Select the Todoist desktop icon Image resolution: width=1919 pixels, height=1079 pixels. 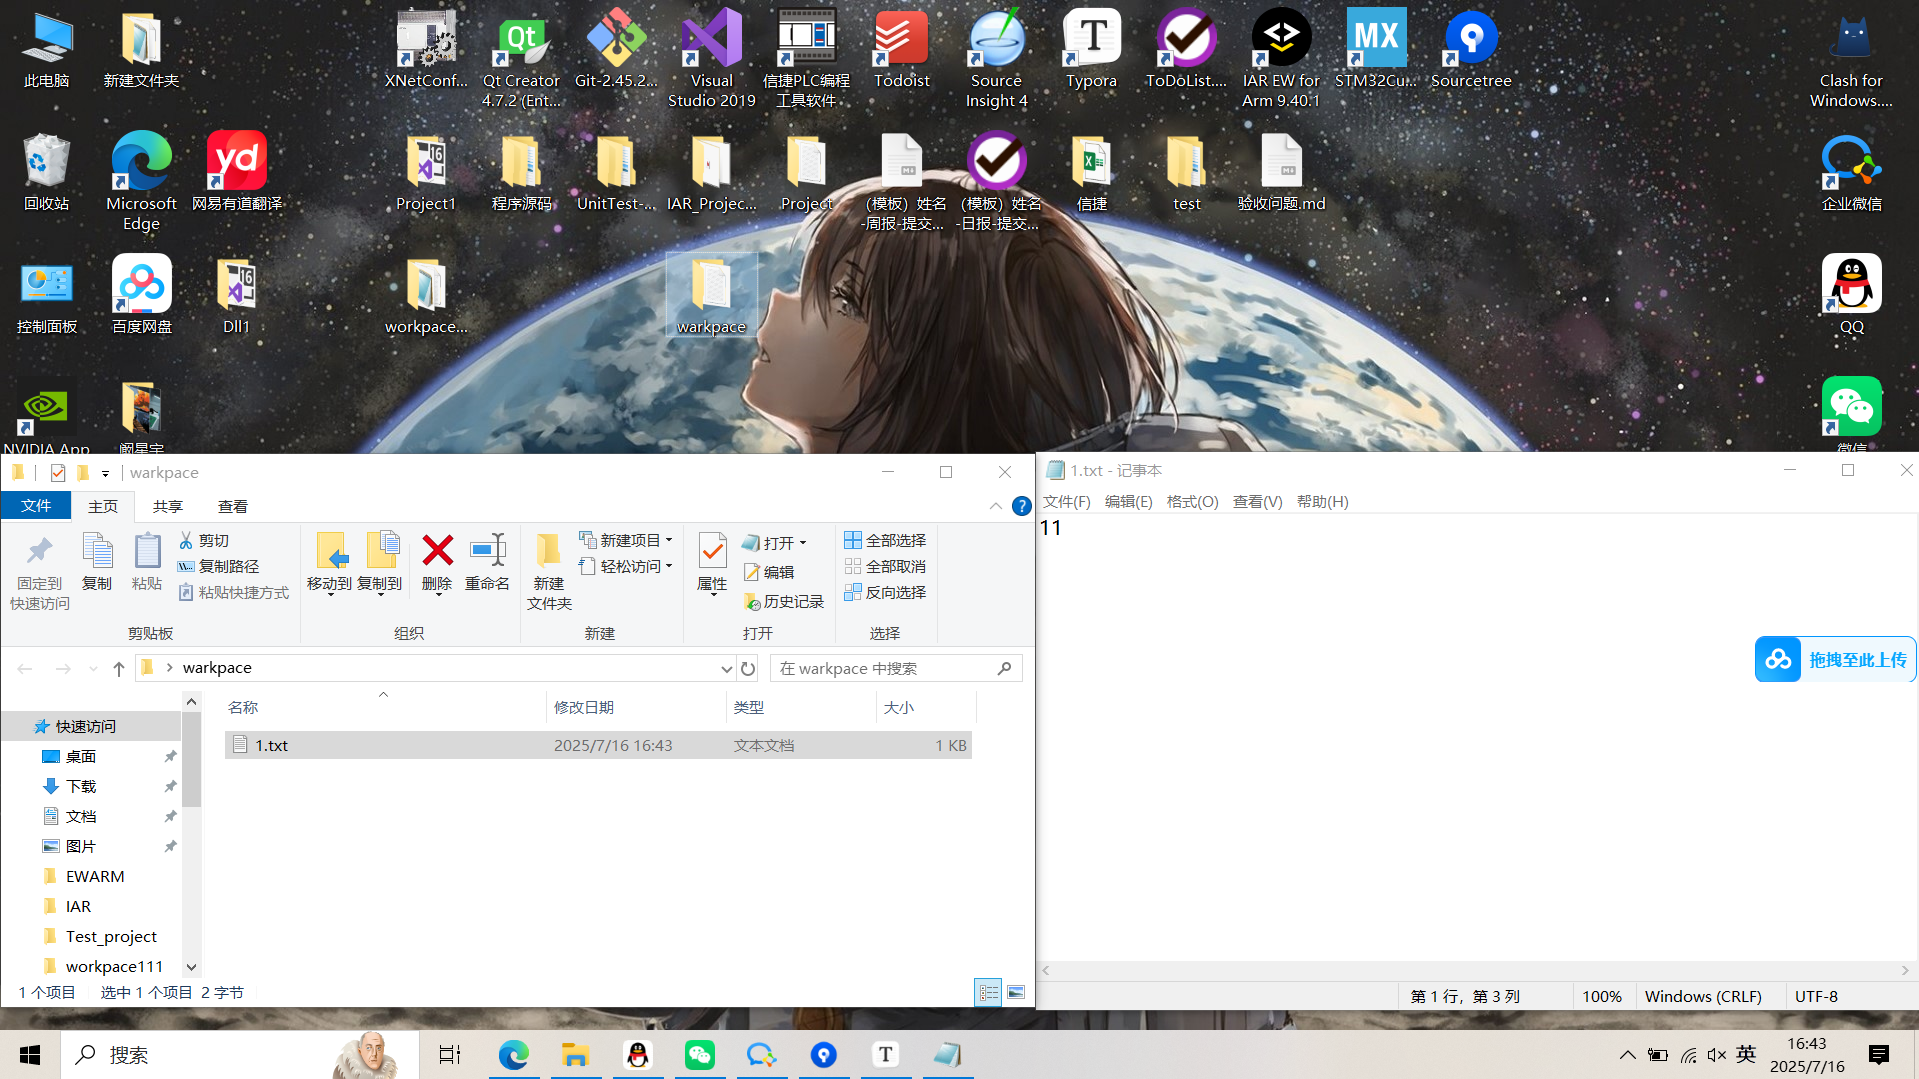tap(901, 50)
